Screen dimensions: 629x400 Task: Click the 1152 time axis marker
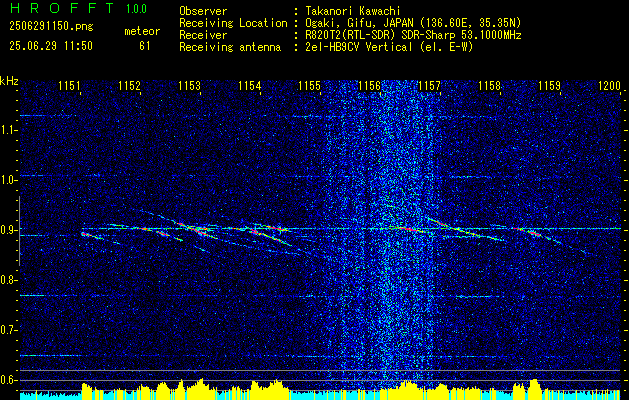(x=130, y=86)
